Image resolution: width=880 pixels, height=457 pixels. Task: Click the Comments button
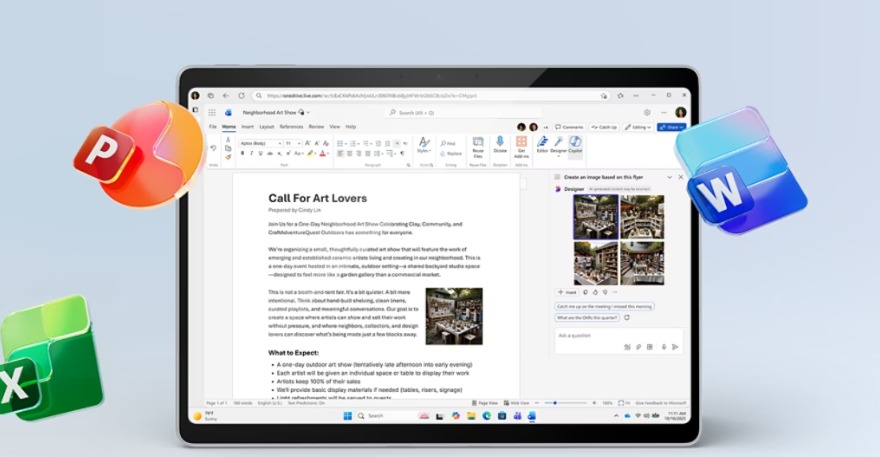(x=569, y=127)
